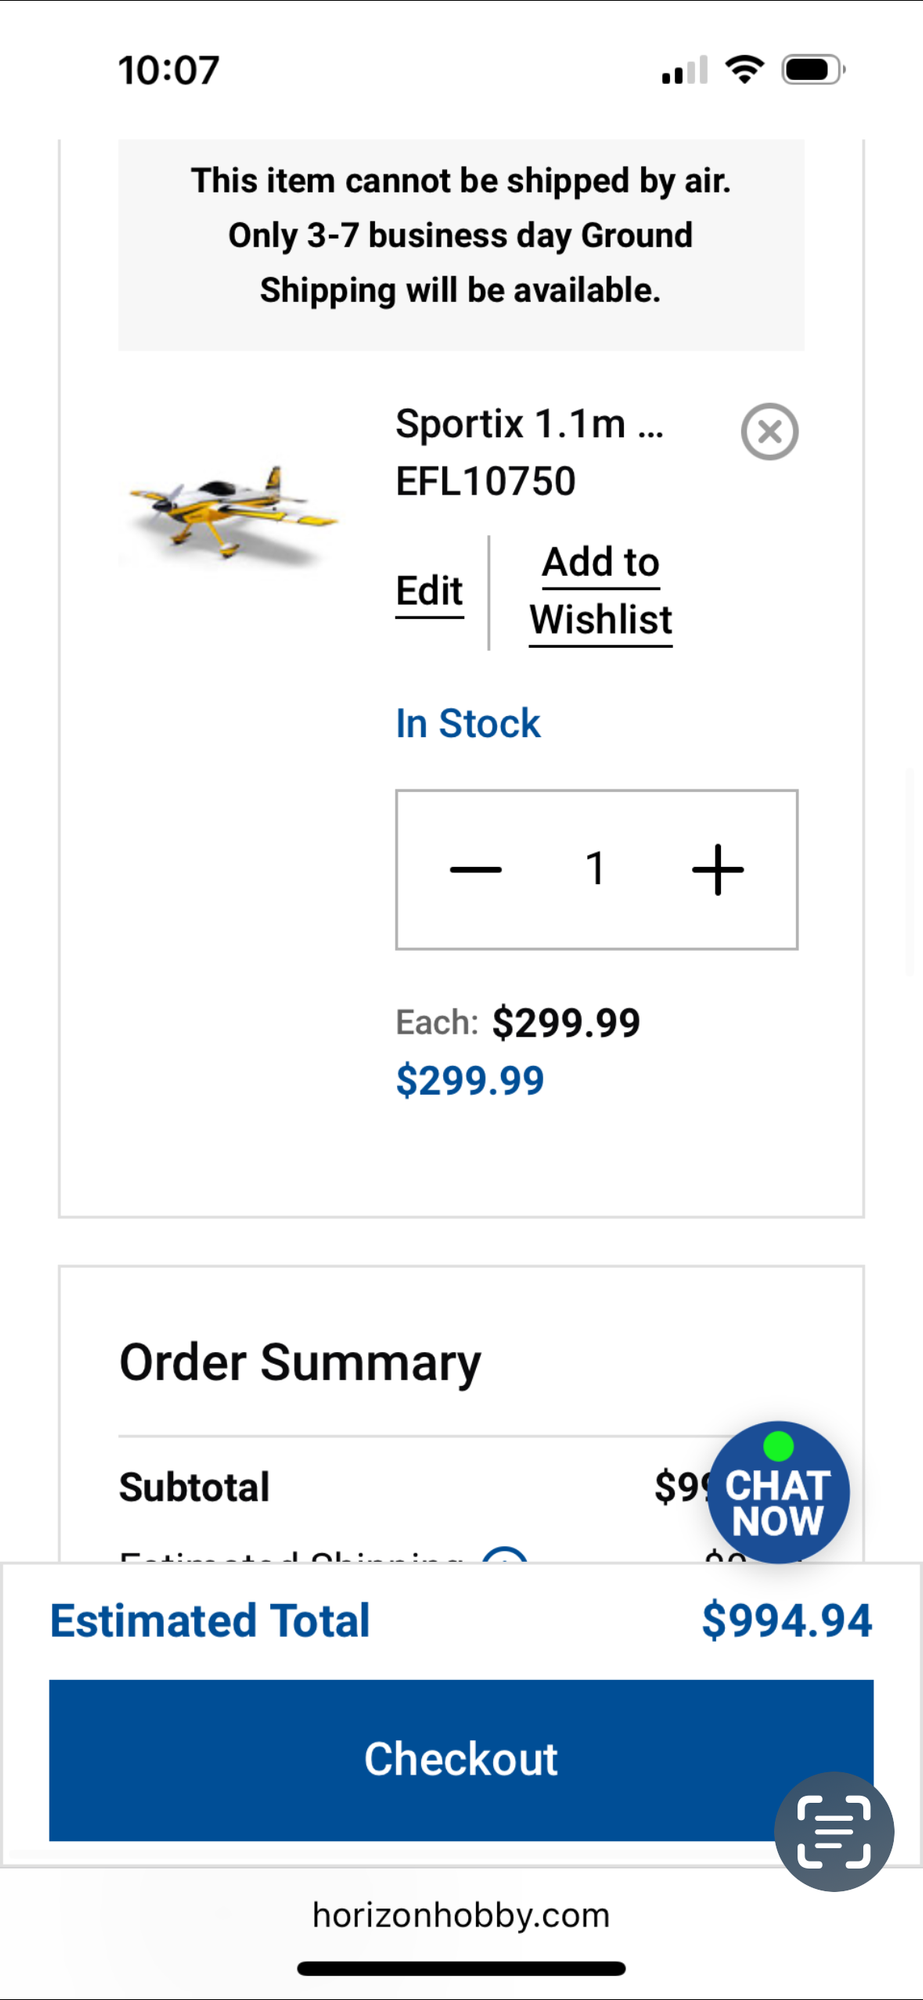Remove the Sportix item from cart
This screenshot has width=923, height=2000.
769,432
